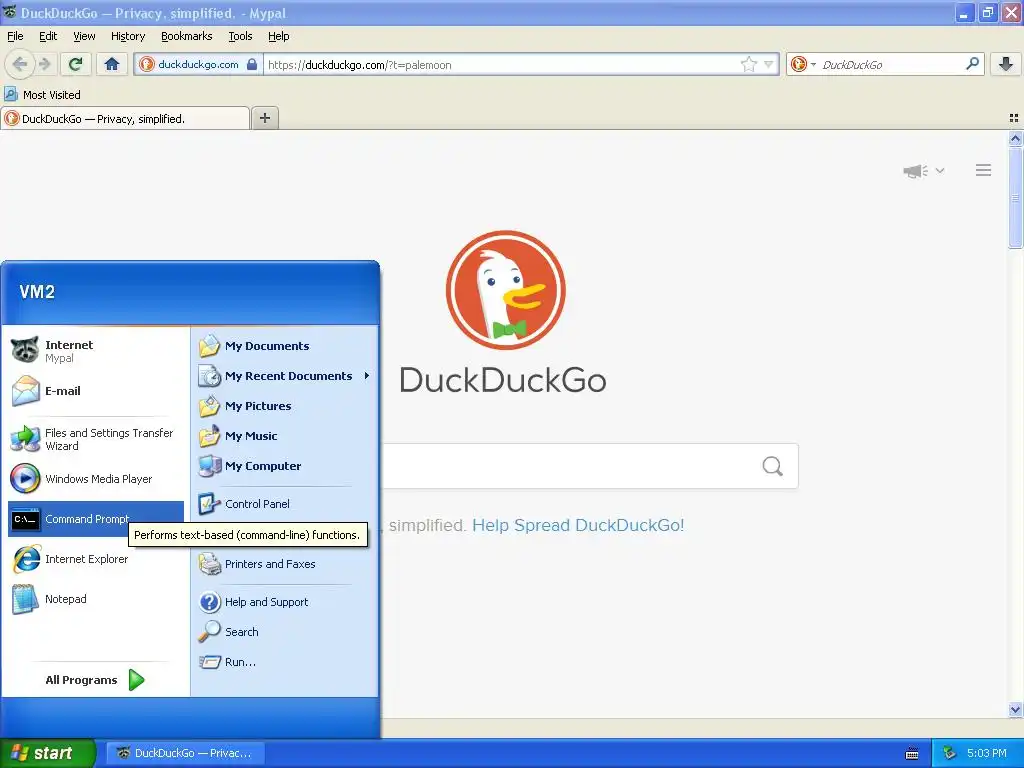The height and width of the screenshot is (768, 1024).
Task: Open Printers and Faxes
Action: tap(285, 564)
